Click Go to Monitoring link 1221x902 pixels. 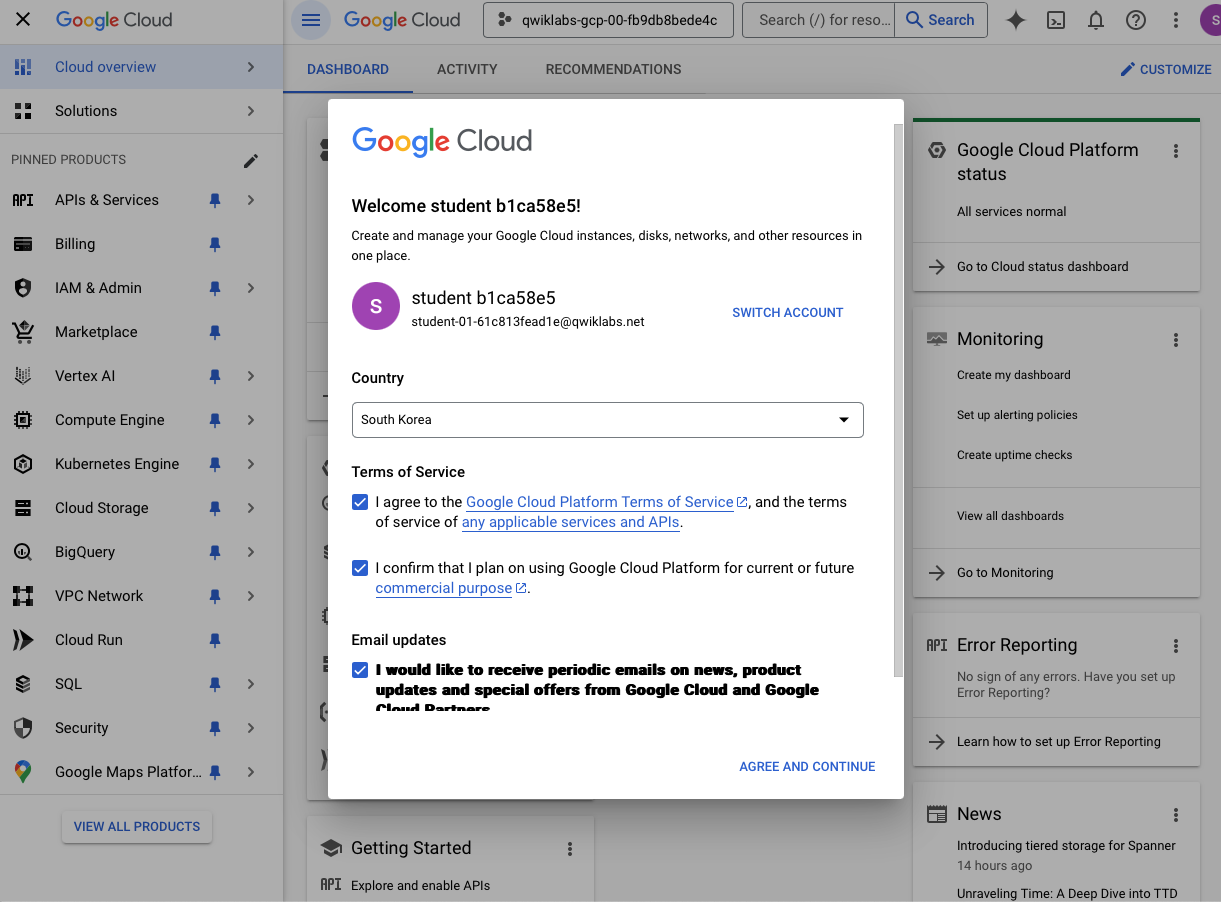(x=1005, y=573)
